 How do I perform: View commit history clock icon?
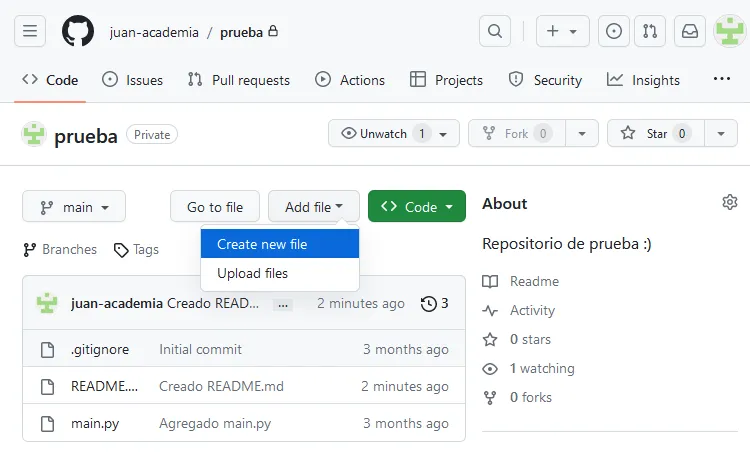pyautogui.click(x=434, y=303)
